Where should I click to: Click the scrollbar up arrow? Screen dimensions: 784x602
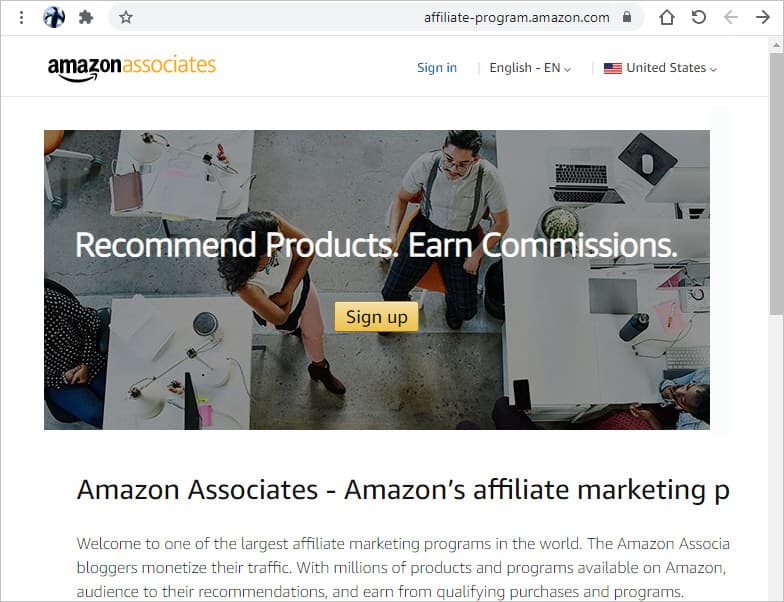point(776,45)
